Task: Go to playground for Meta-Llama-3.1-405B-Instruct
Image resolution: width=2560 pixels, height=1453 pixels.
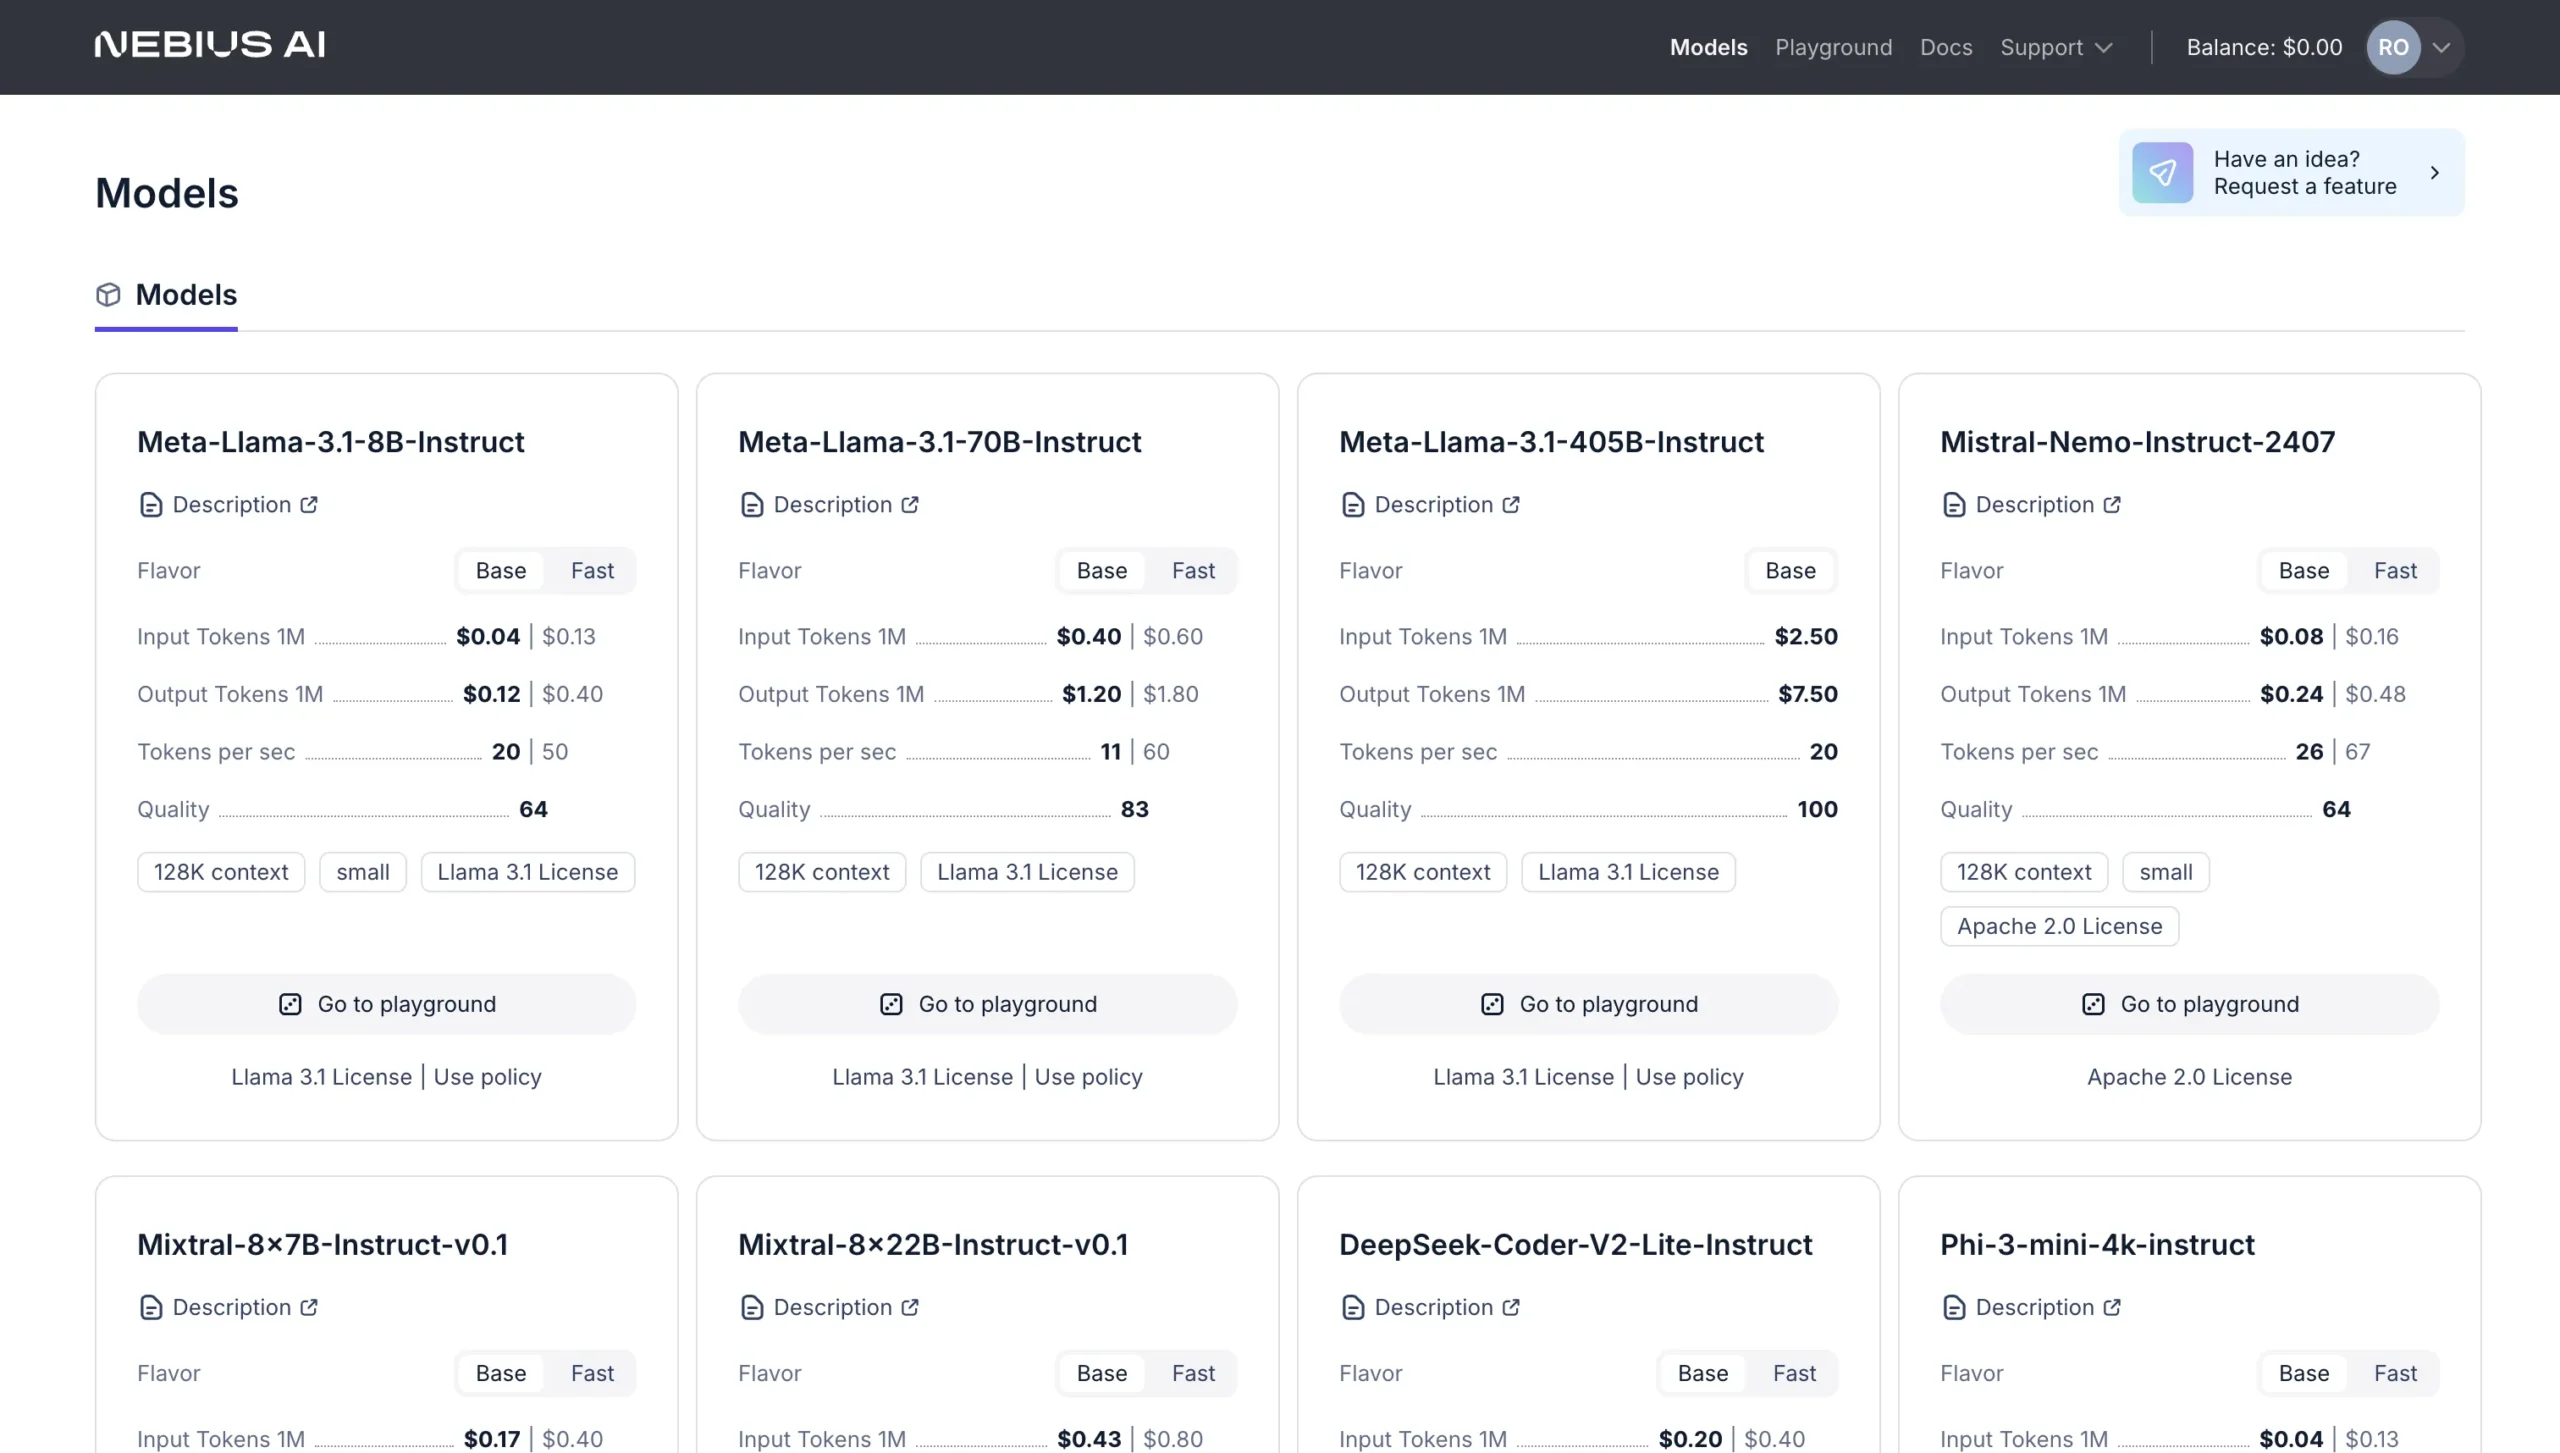Action: pyautogui.click(x=1588, y=1004)
